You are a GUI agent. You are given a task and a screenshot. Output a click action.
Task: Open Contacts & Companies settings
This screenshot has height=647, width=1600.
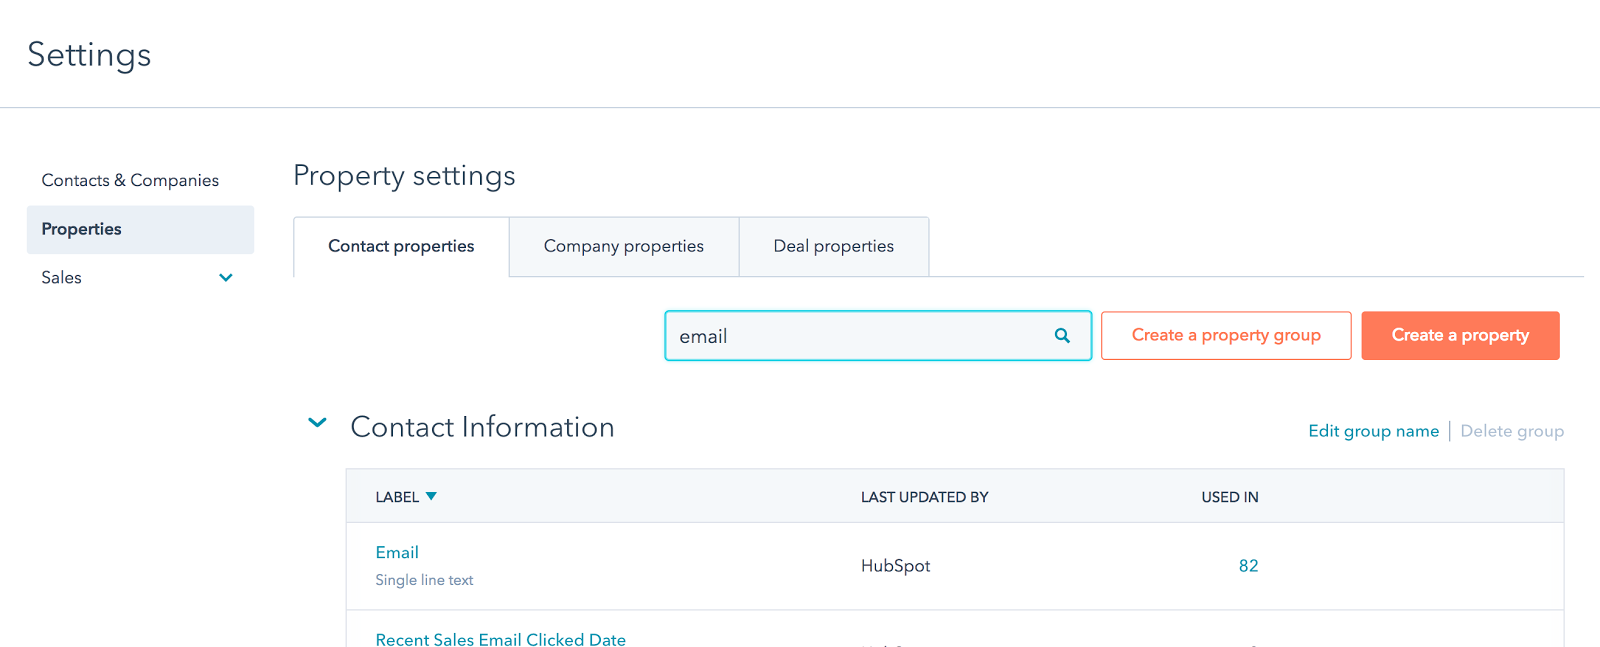(130, 180)
